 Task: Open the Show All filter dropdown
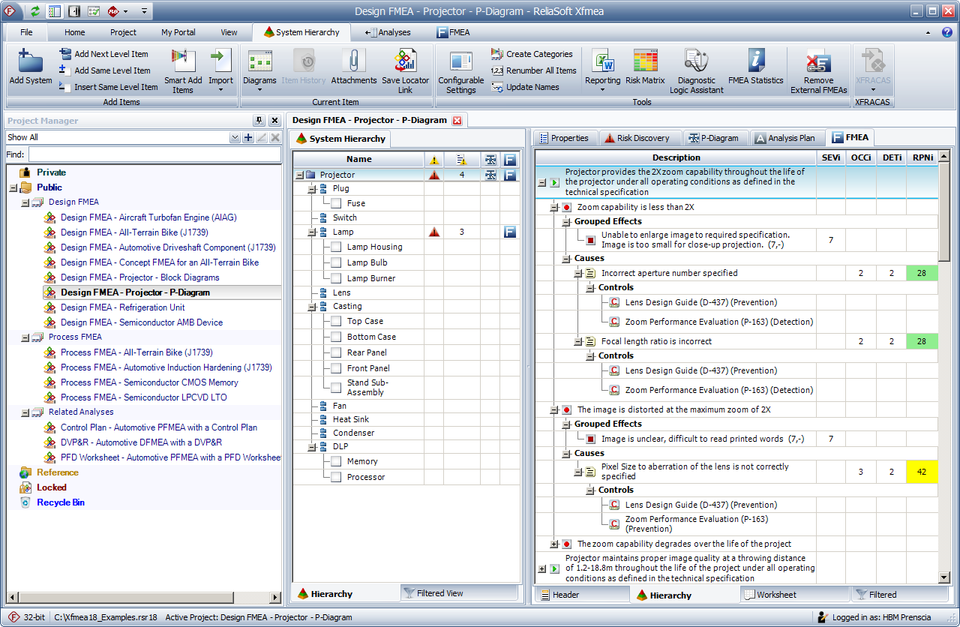click(234, 138)
